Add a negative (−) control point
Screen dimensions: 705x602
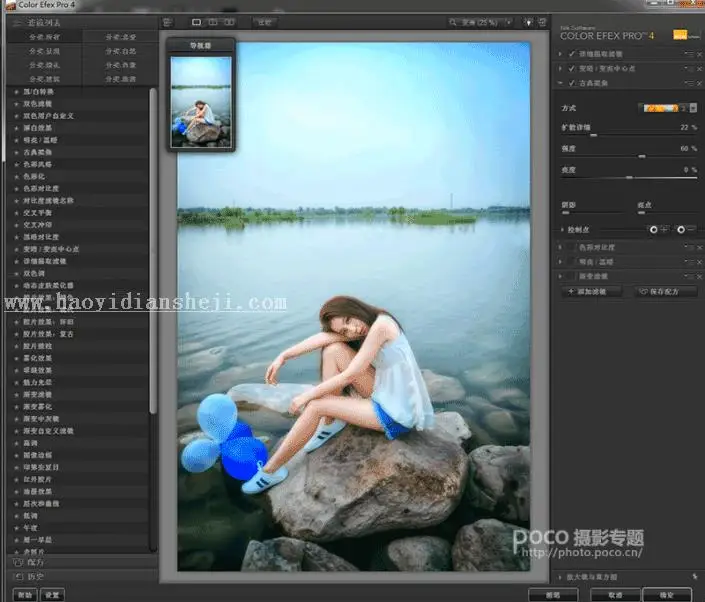tap(686, 230)
